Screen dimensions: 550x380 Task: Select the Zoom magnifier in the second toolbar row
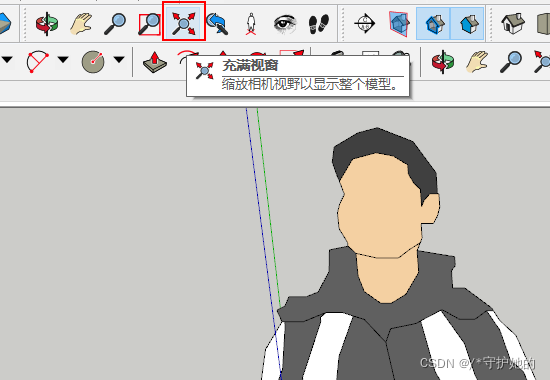coord(511,62)
